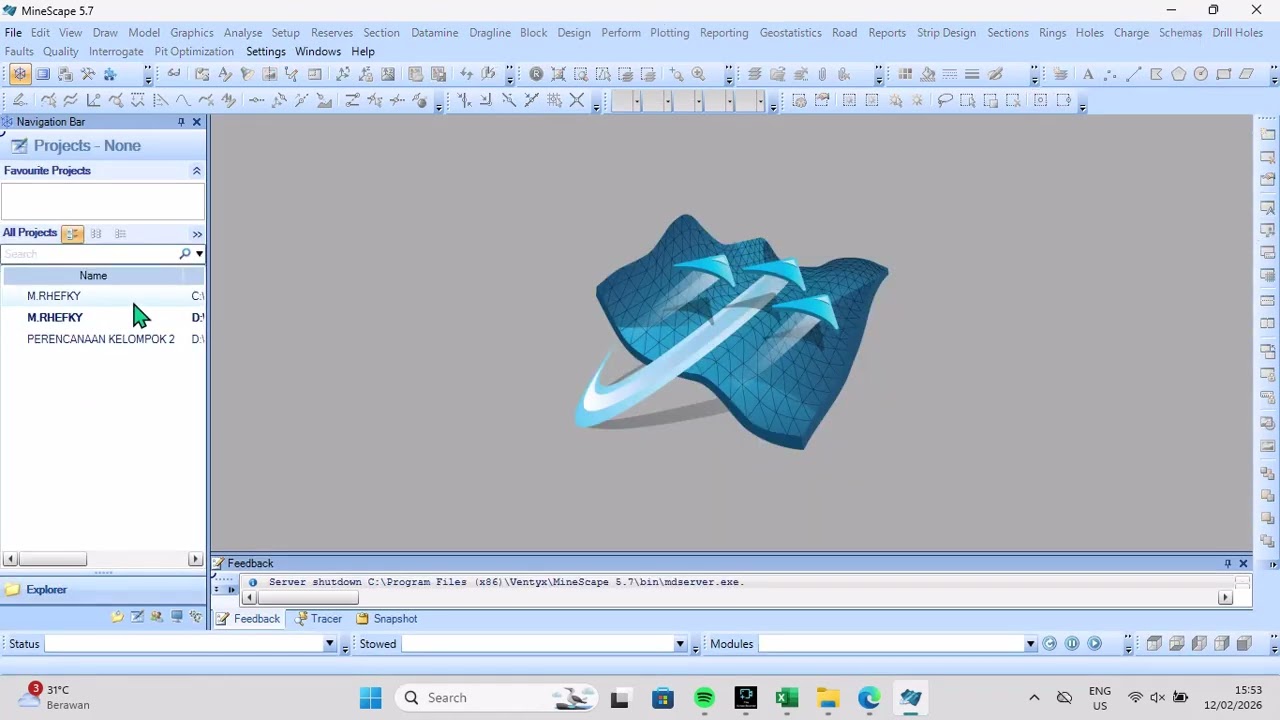Open the File menu

[x=13, y=32]
